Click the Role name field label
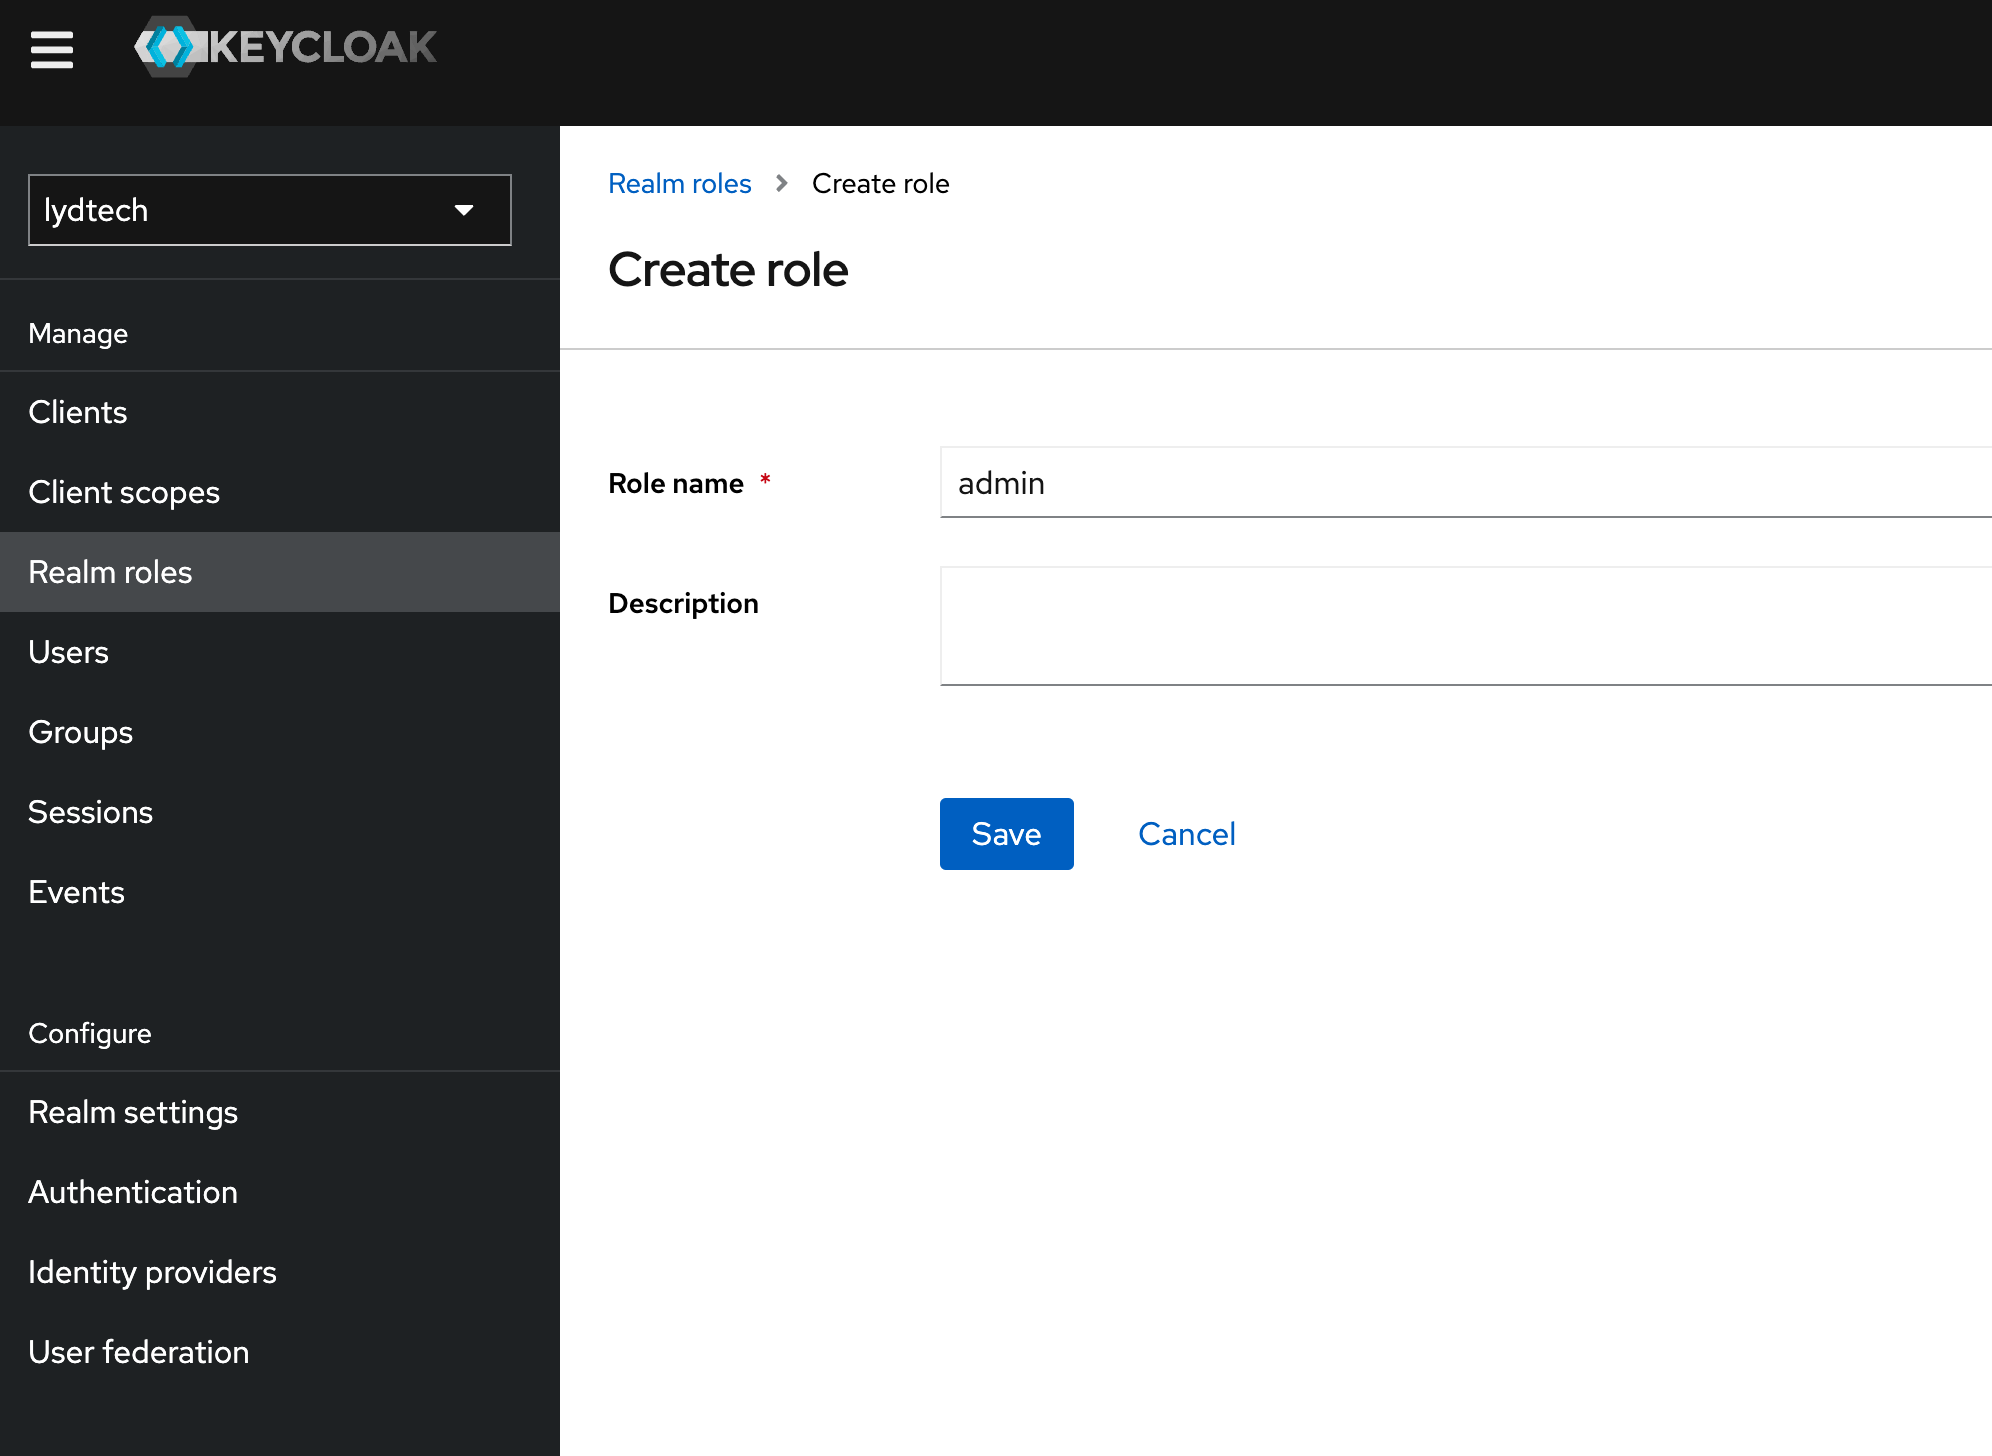Viewport: 1992px width, 1456px height. pyautogui.click(x=676, y=484)
